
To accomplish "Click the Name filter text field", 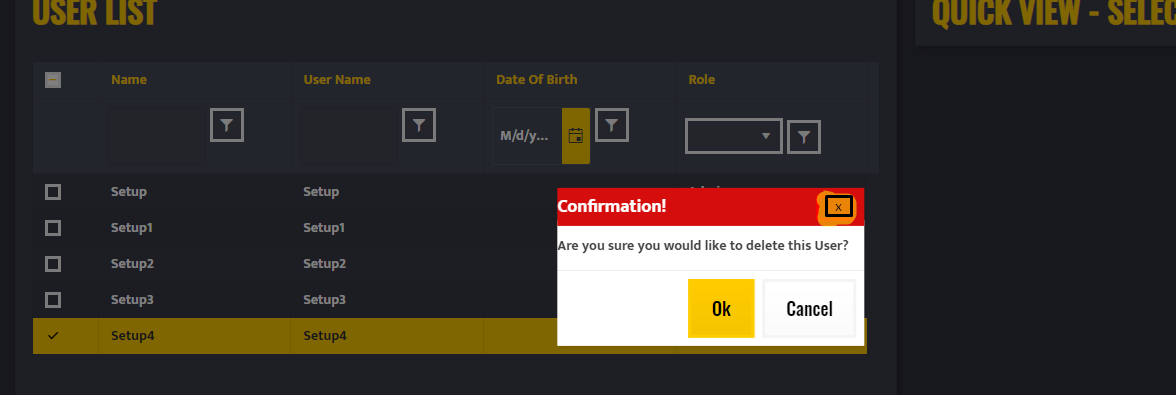I will point(156,136).
